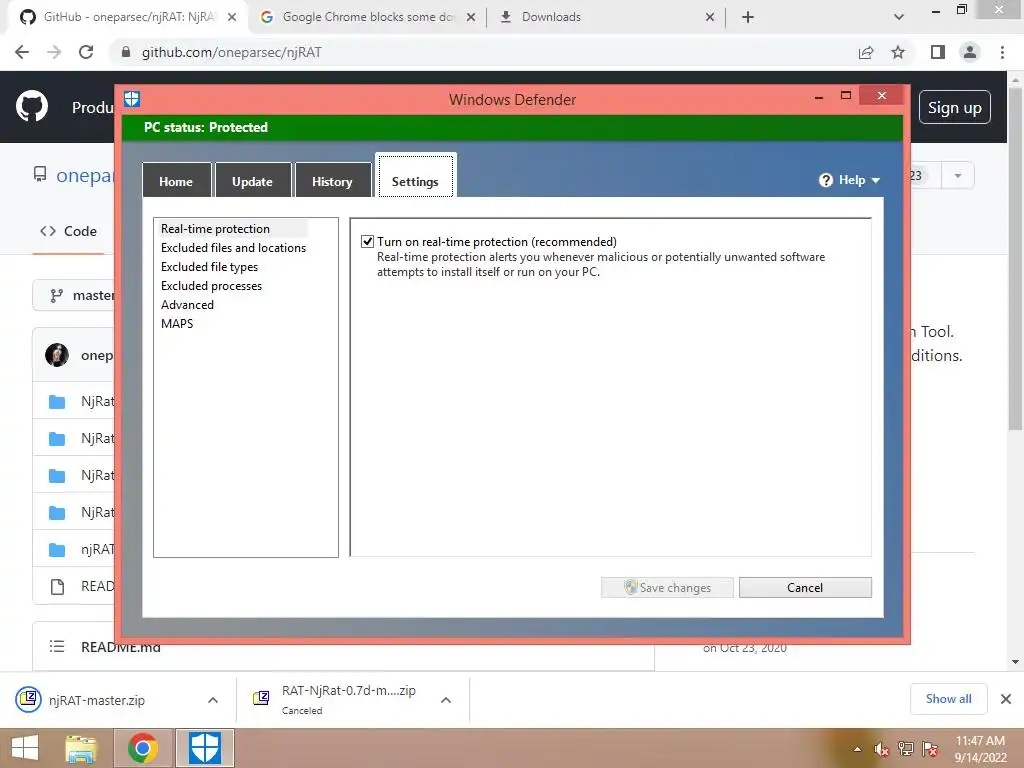Screen dimensions: 1024x768
Task: Open the njRAT lowercase folder icon
Action: click(57, 549)
